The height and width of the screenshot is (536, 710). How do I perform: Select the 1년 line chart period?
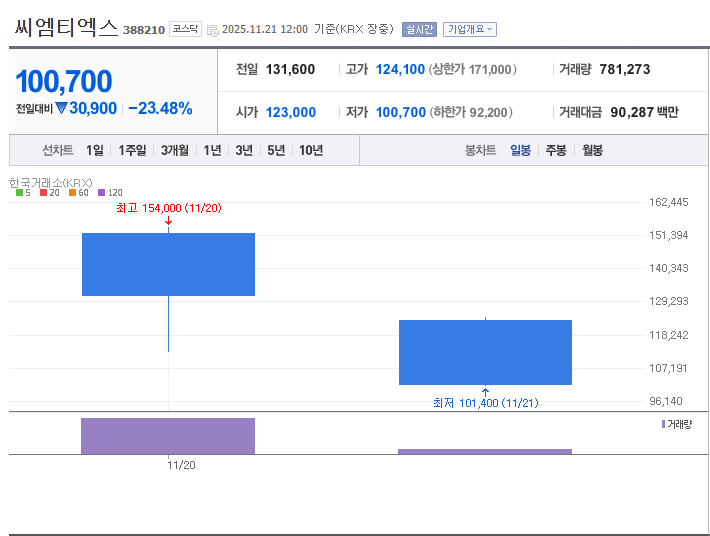pyautogui.click(x=212, y=150)
